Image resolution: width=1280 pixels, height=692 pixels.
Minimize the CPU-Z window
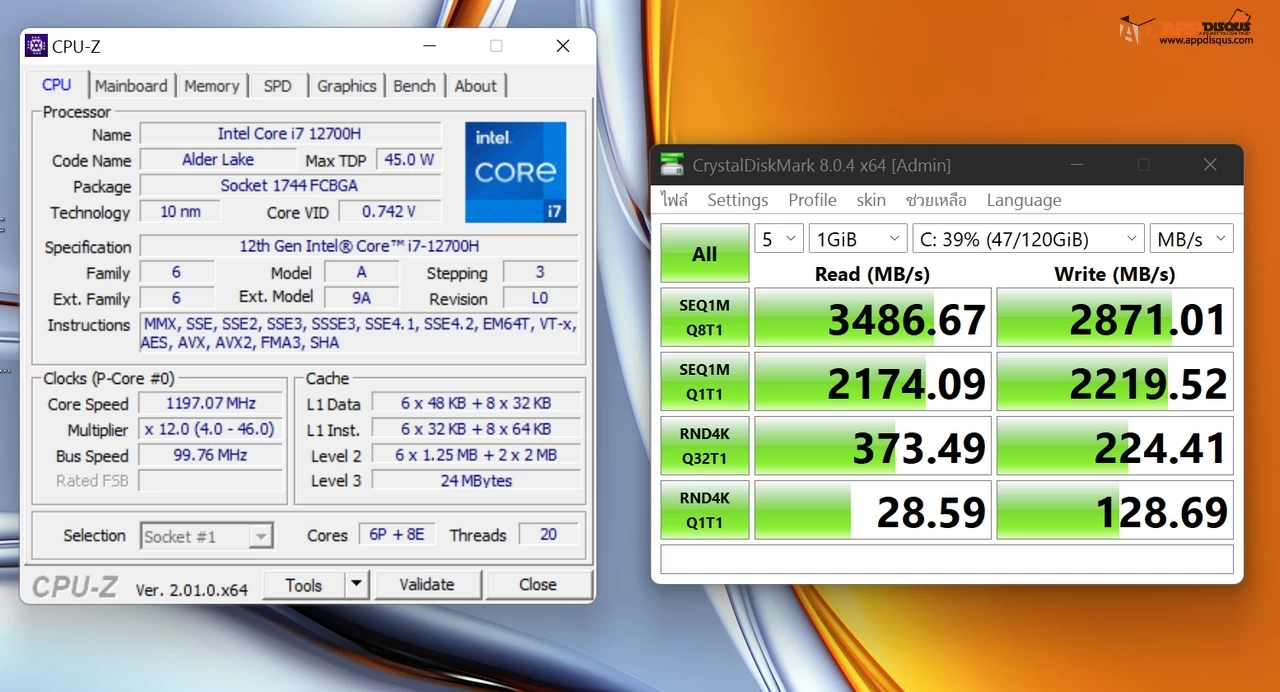429,46
